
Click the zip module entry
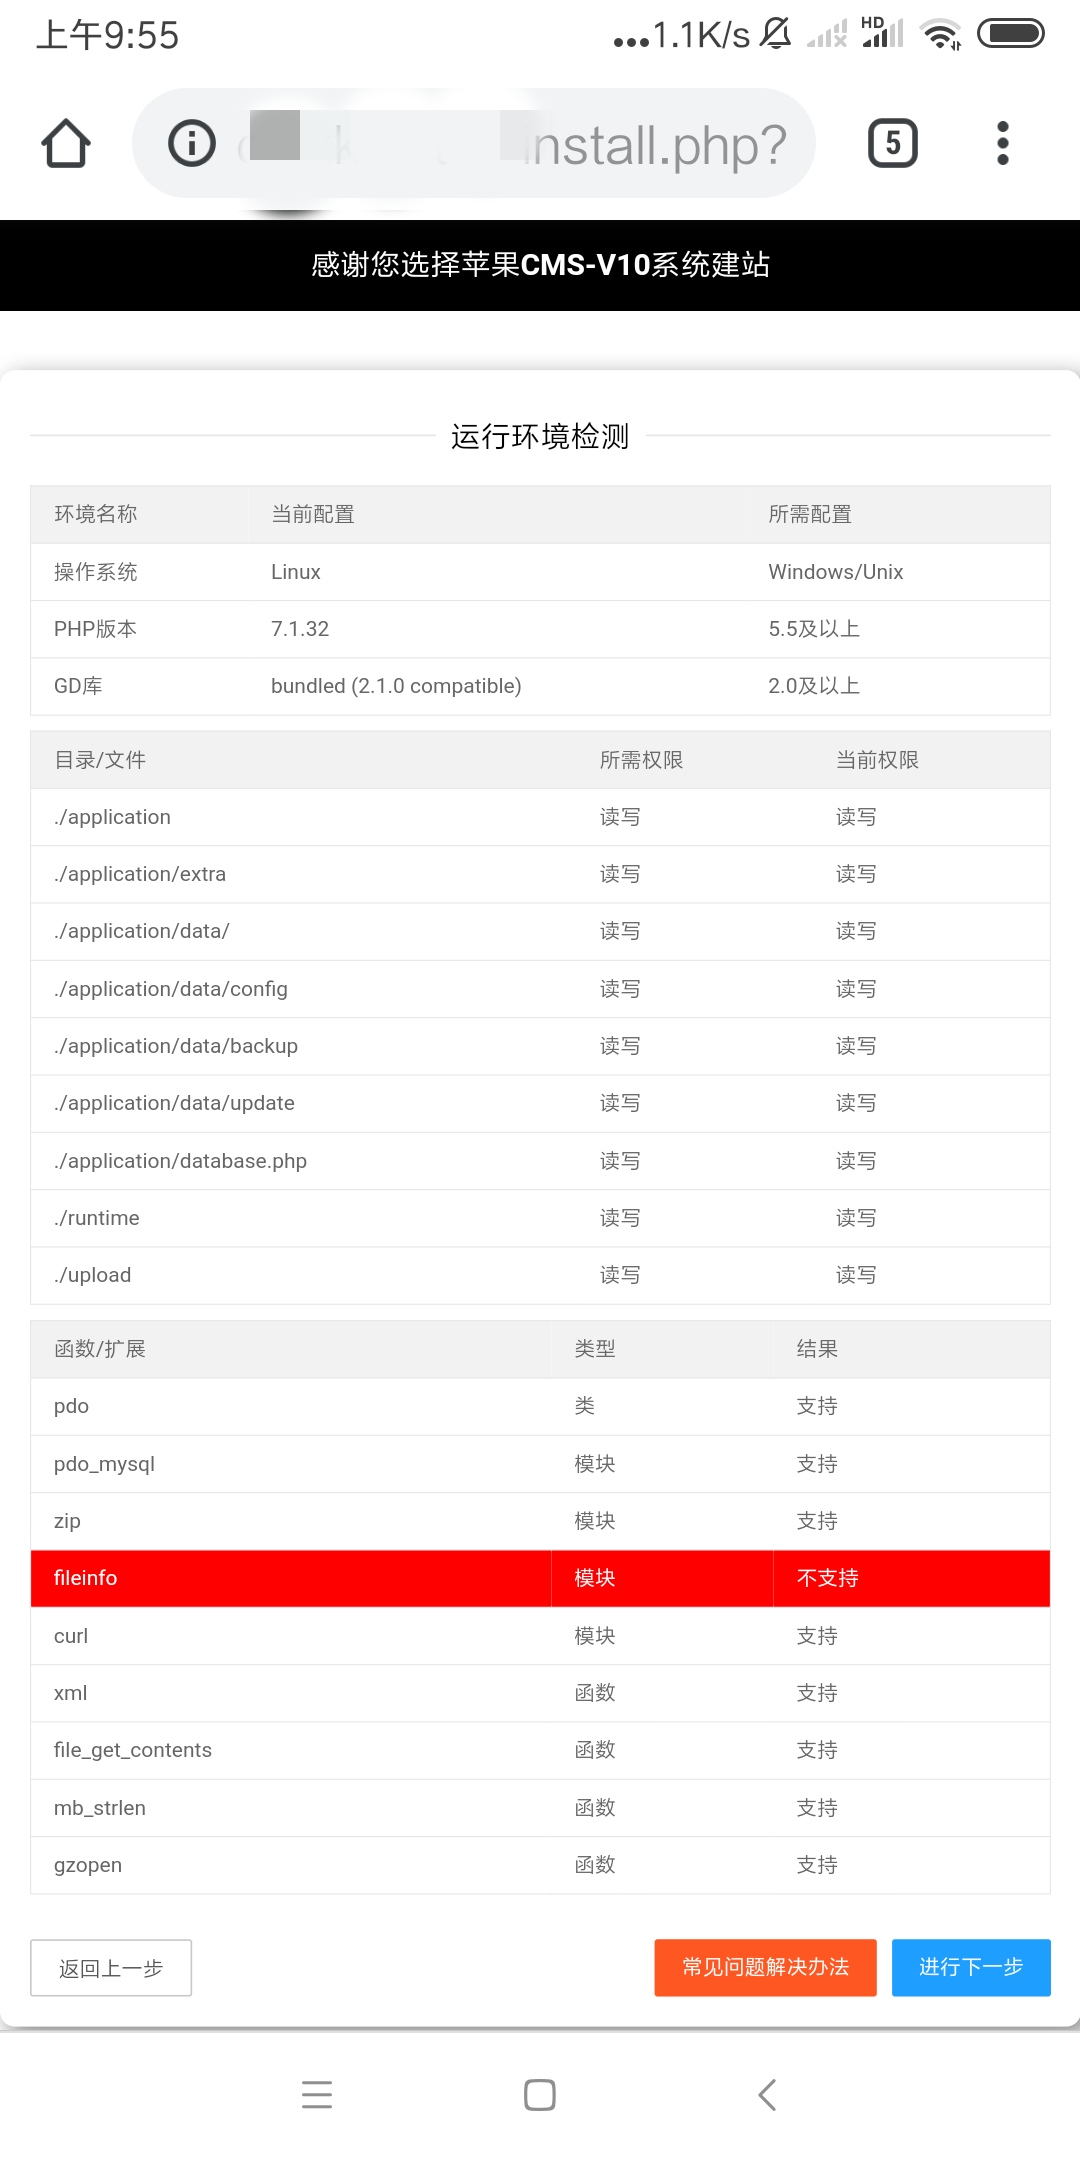[67, 1522]
